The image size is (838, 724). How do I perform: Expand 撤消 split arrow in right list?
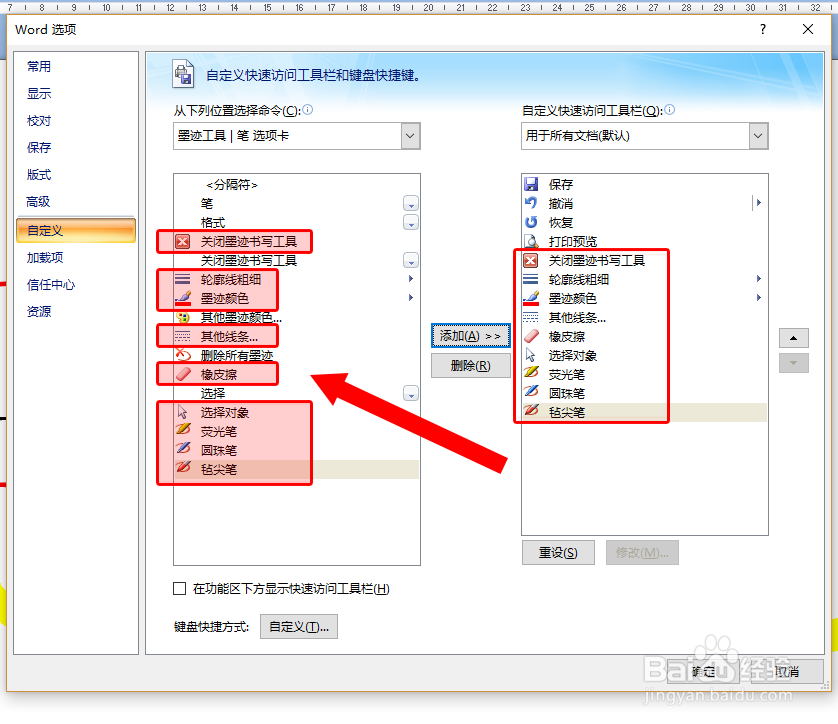pyautogui.click(x=758, y=203)
